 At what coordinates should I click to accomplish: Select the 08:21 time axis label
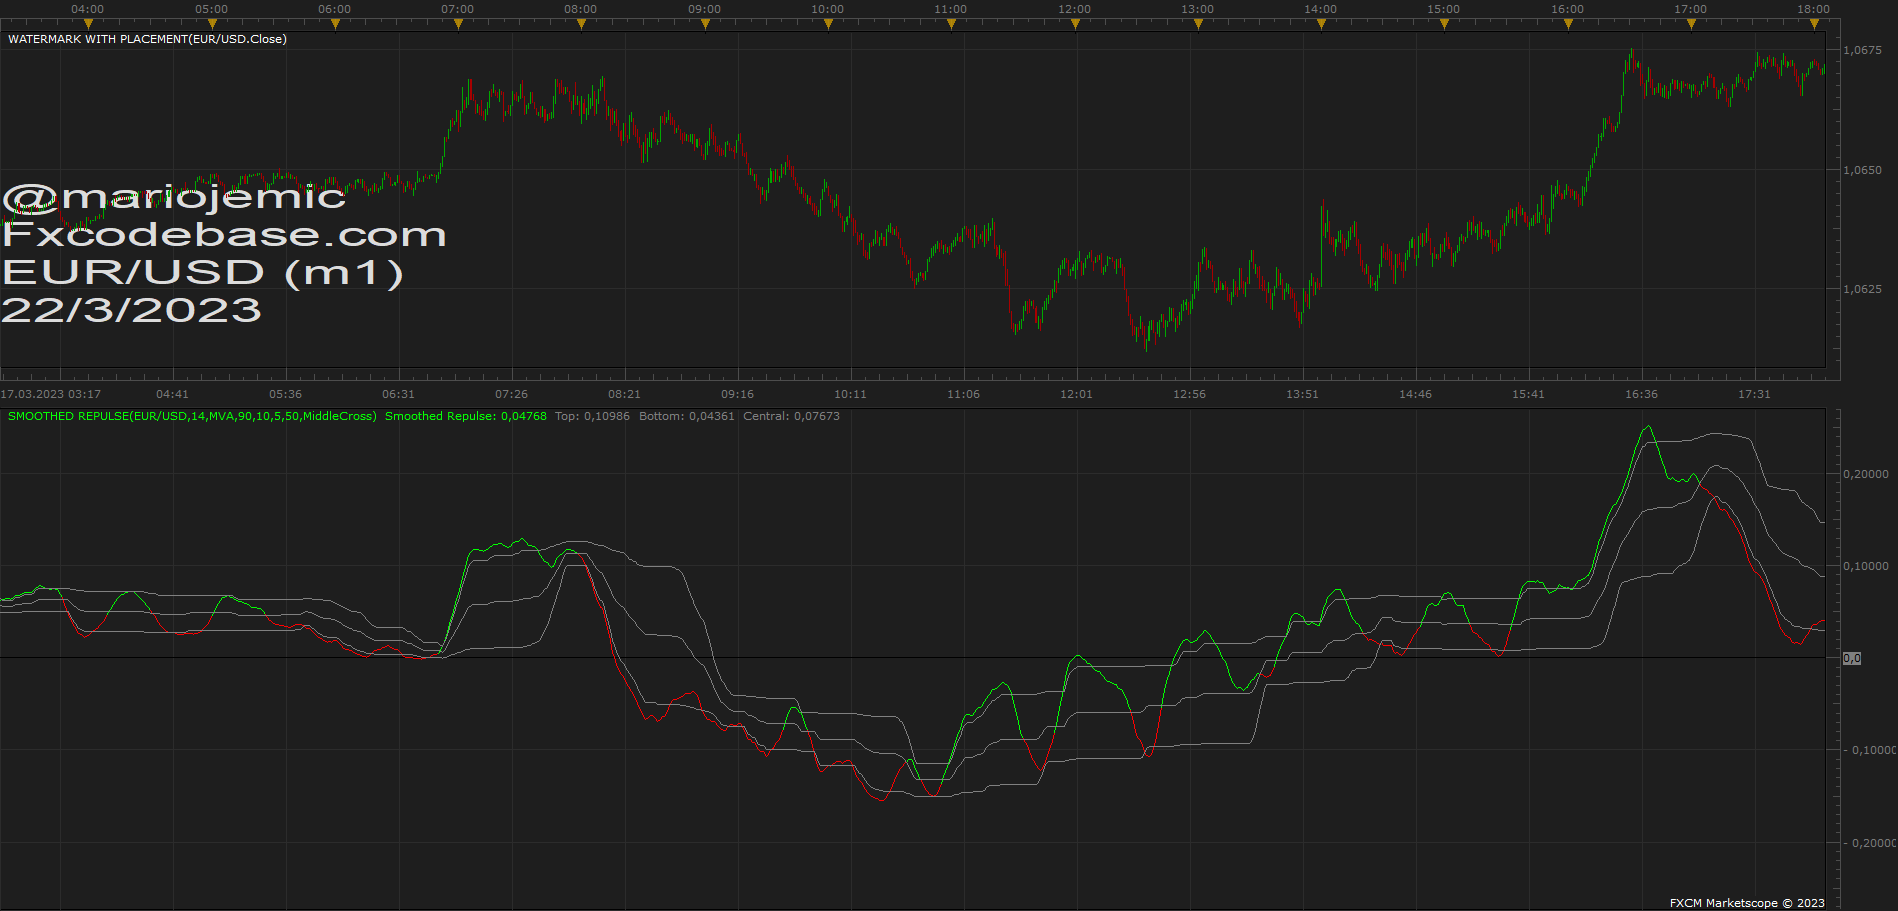[x=624, y=394]
